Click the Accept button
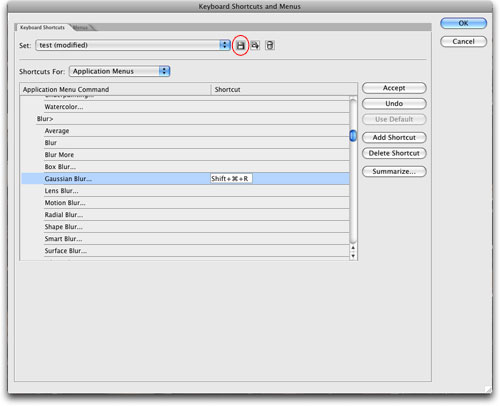 pos(394,88)
